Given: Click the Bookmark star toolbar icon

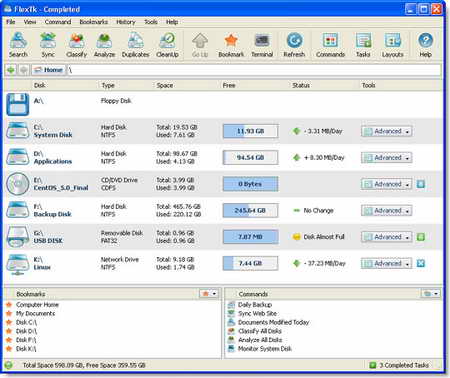Looking at the screenshot, I should point(231,45).
